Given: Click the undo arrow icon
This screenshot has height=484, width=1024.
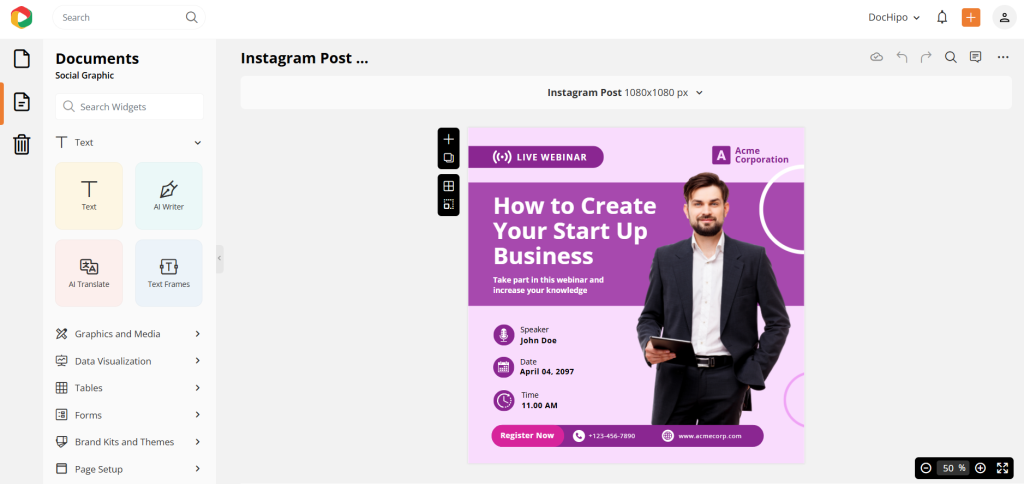Looking at the screenshot, I should tap(902, 58).
